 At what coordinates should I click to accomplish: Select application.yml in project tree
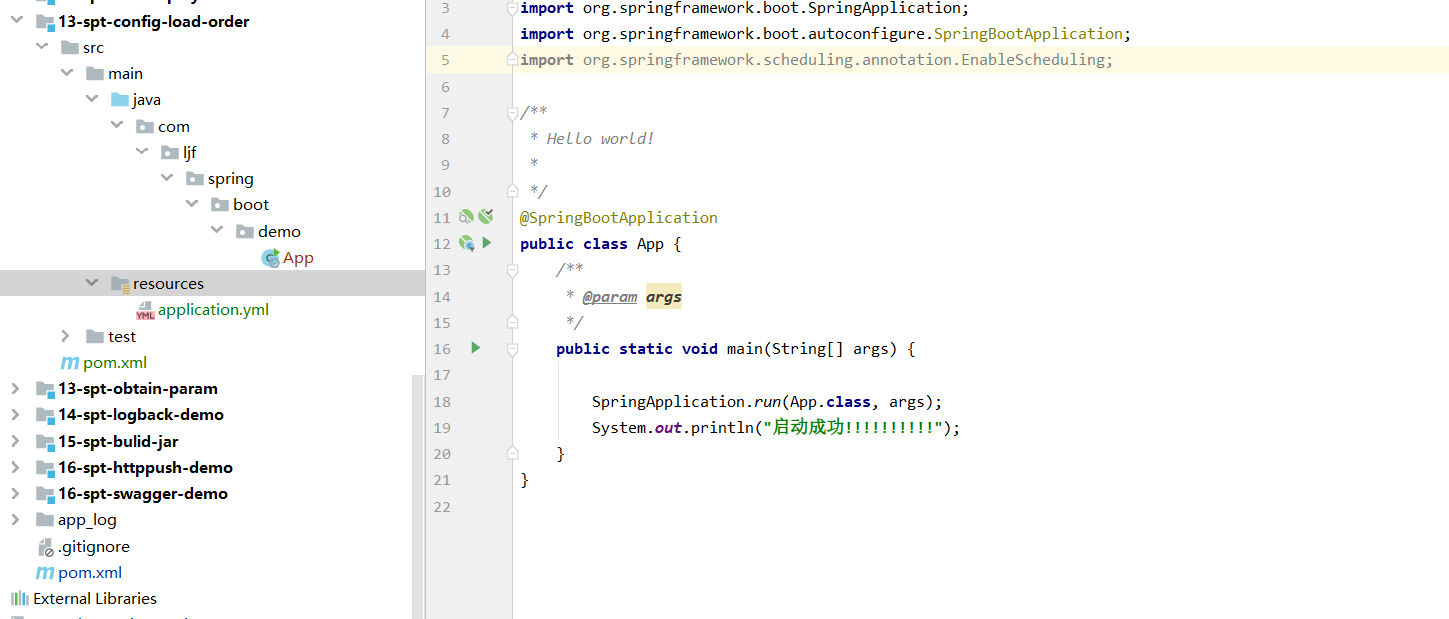click(213, 310)
